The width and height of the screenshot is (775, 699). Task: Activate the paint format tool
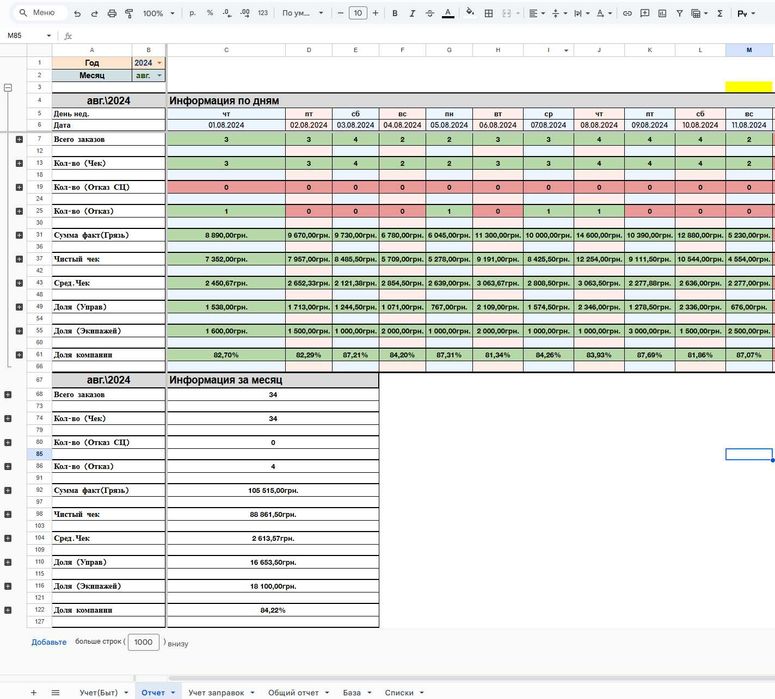click(x=129, y=13)
